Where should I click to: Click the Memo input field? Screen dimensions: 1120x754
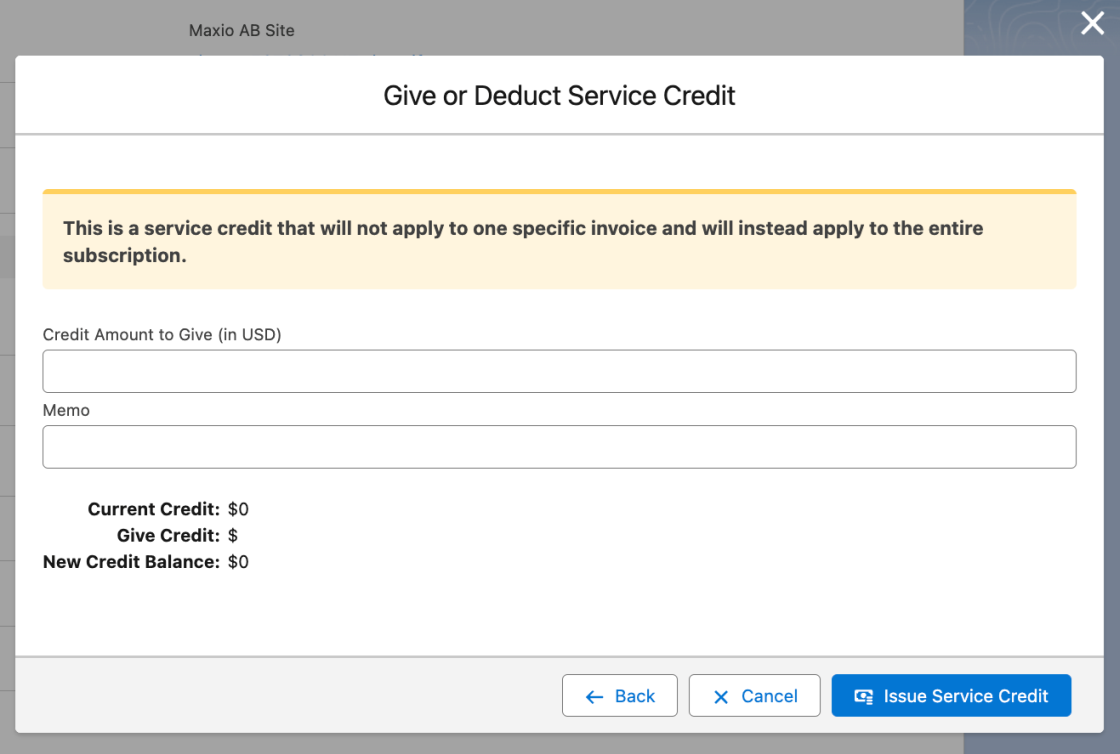pos(559,447)
